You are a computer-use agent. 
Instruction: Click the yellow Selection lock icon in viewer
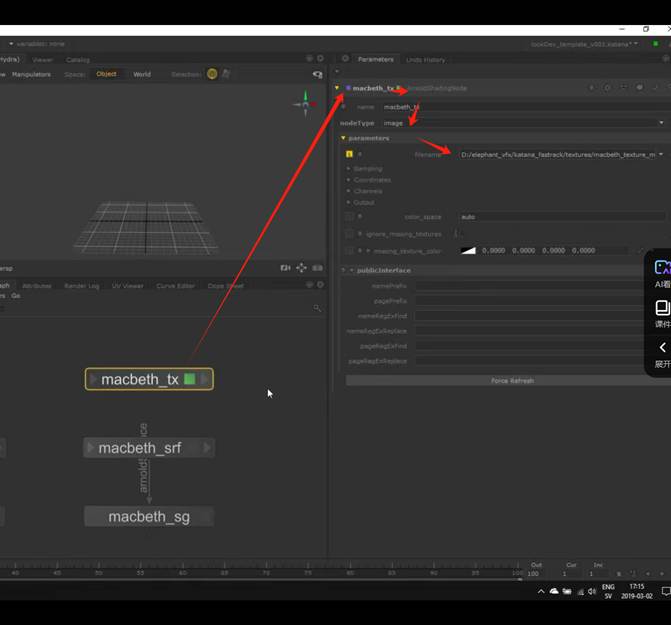tap(212, 74)
